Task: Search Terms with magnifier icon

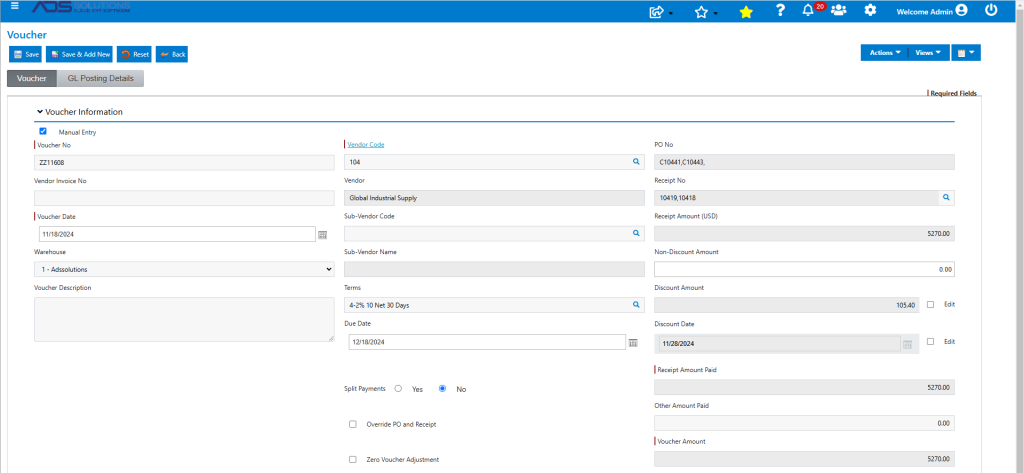Action: [x=636, y=304]
